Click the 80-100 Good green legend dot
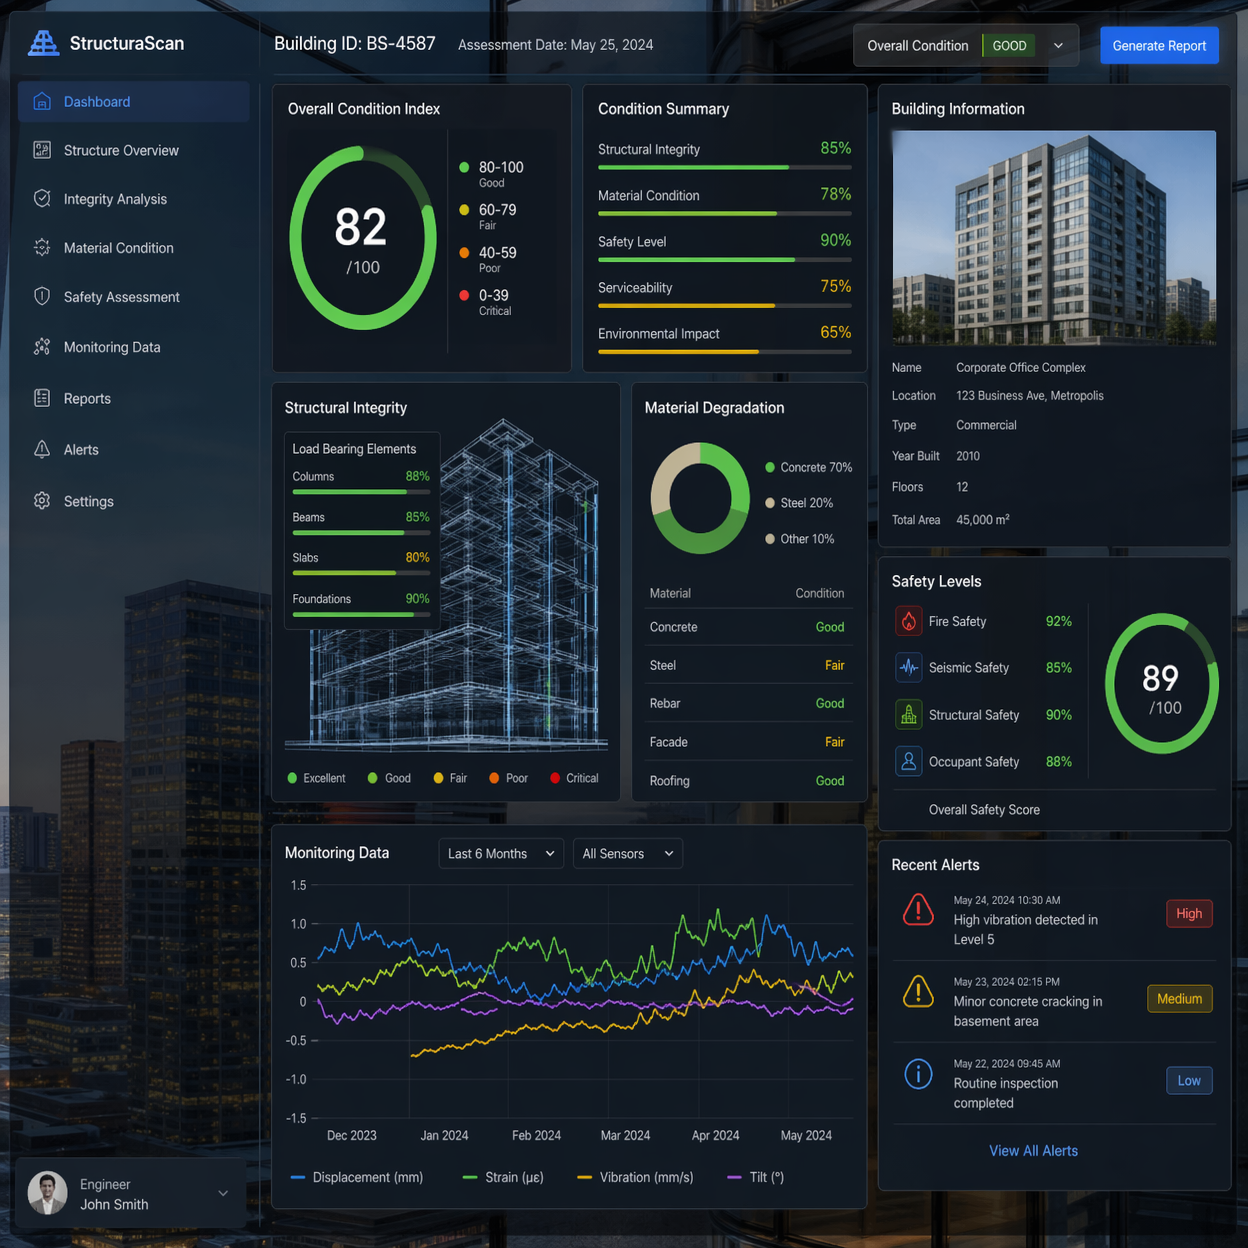1248x1248 pixels. point(464,167)
